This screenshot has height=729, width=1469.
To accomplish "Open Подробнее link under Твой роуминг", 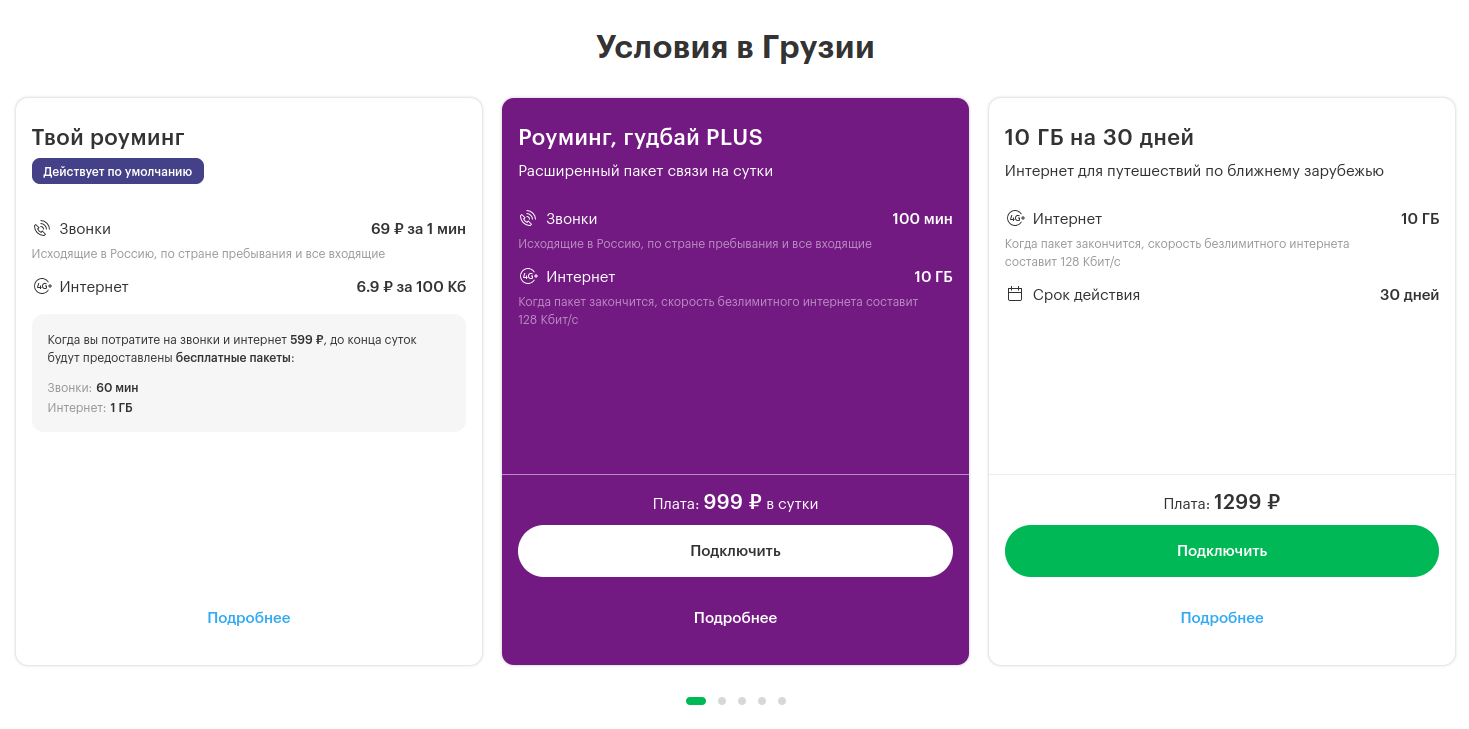I will (249, 618).
